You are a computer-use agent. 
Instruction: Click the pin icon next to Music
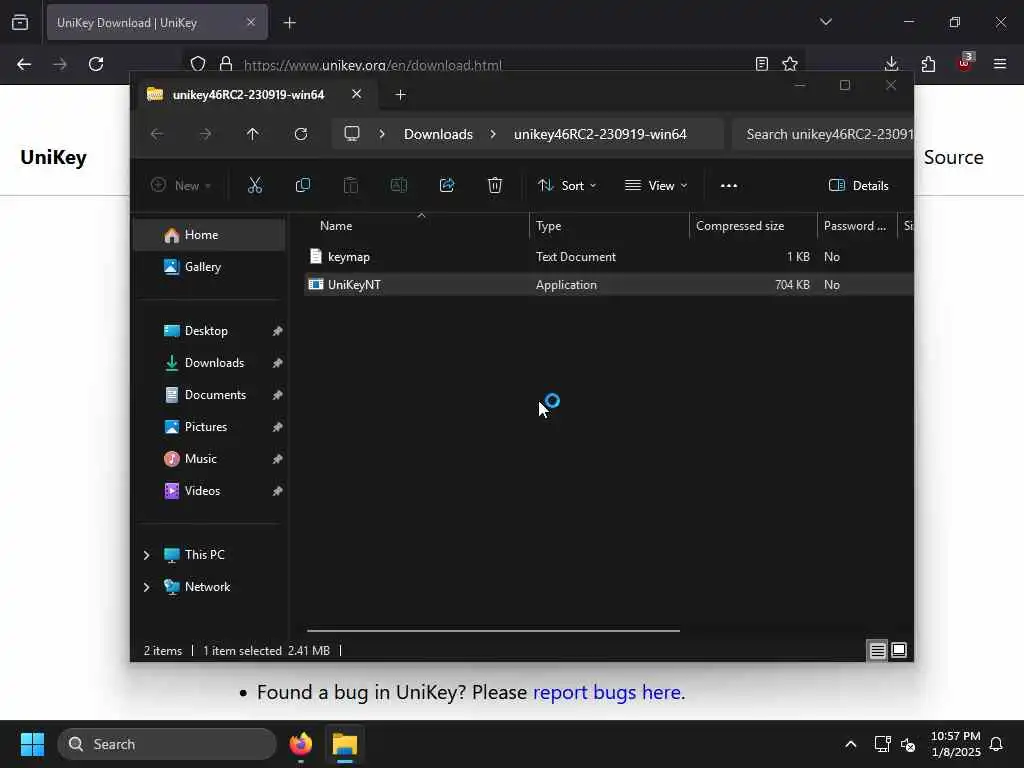point(278,459)
